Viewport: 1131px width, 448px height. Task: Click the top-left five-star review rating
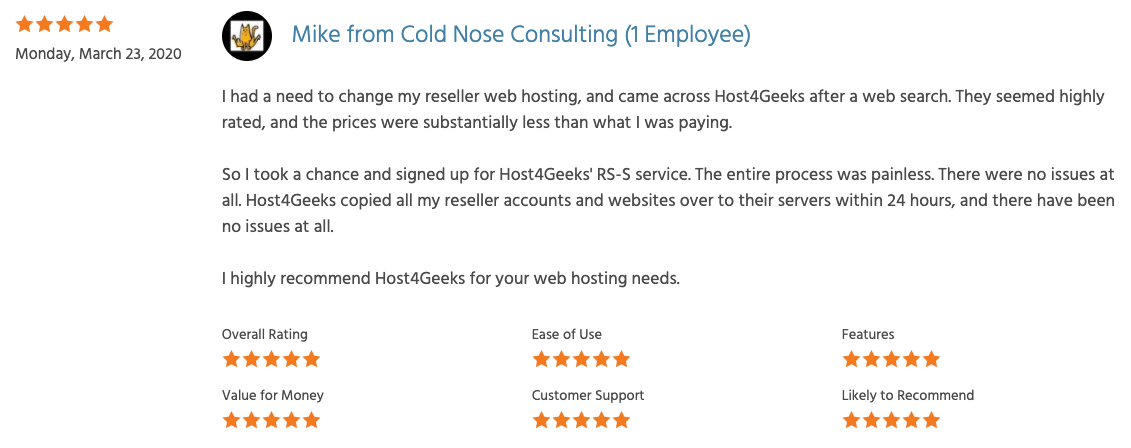point(64,24)
